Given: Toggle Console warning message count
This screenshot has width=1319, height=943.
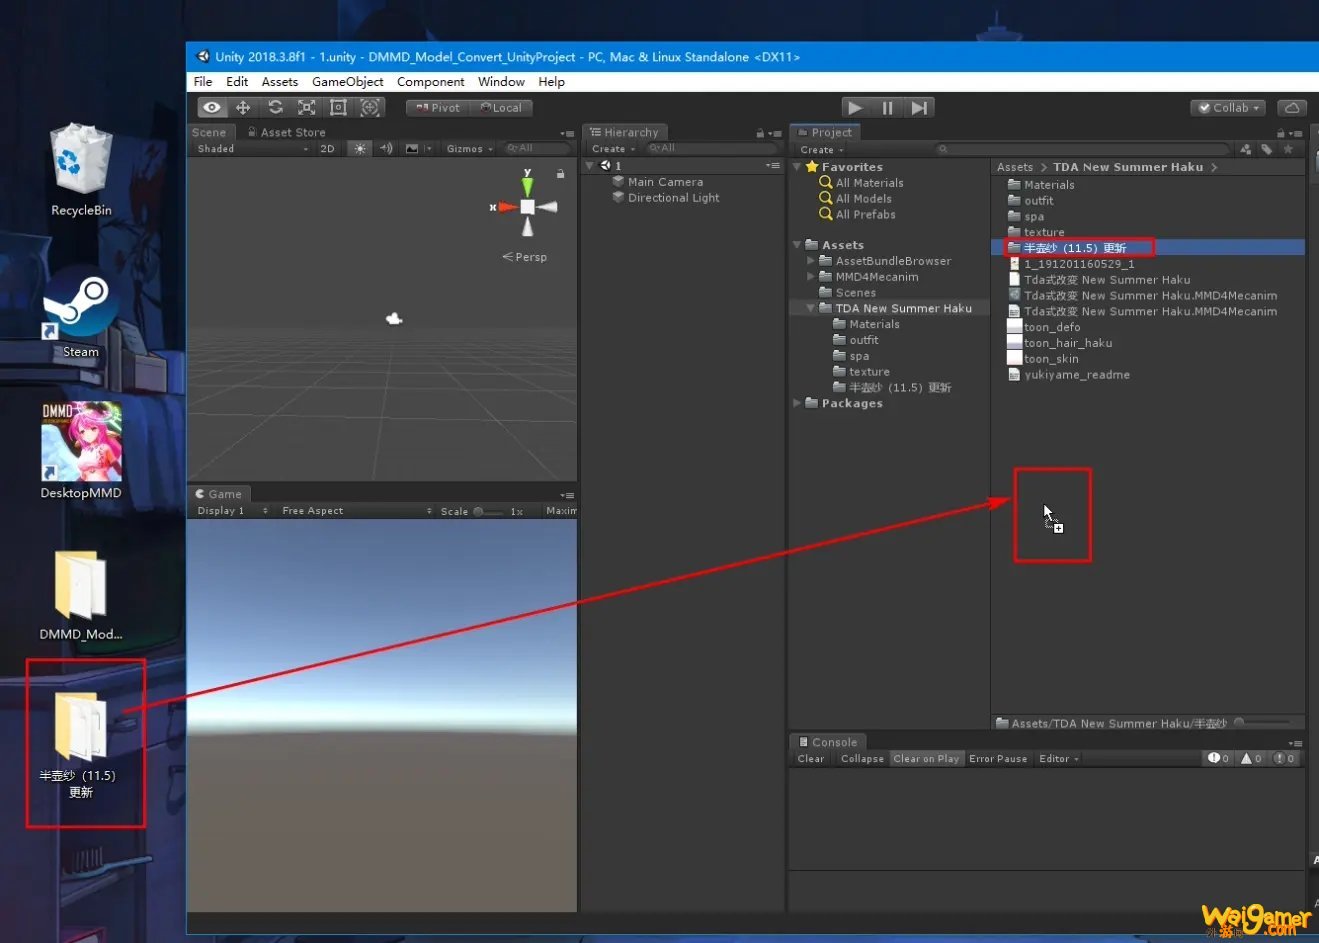Looking at the screenshot, I should pos(1251,758).
